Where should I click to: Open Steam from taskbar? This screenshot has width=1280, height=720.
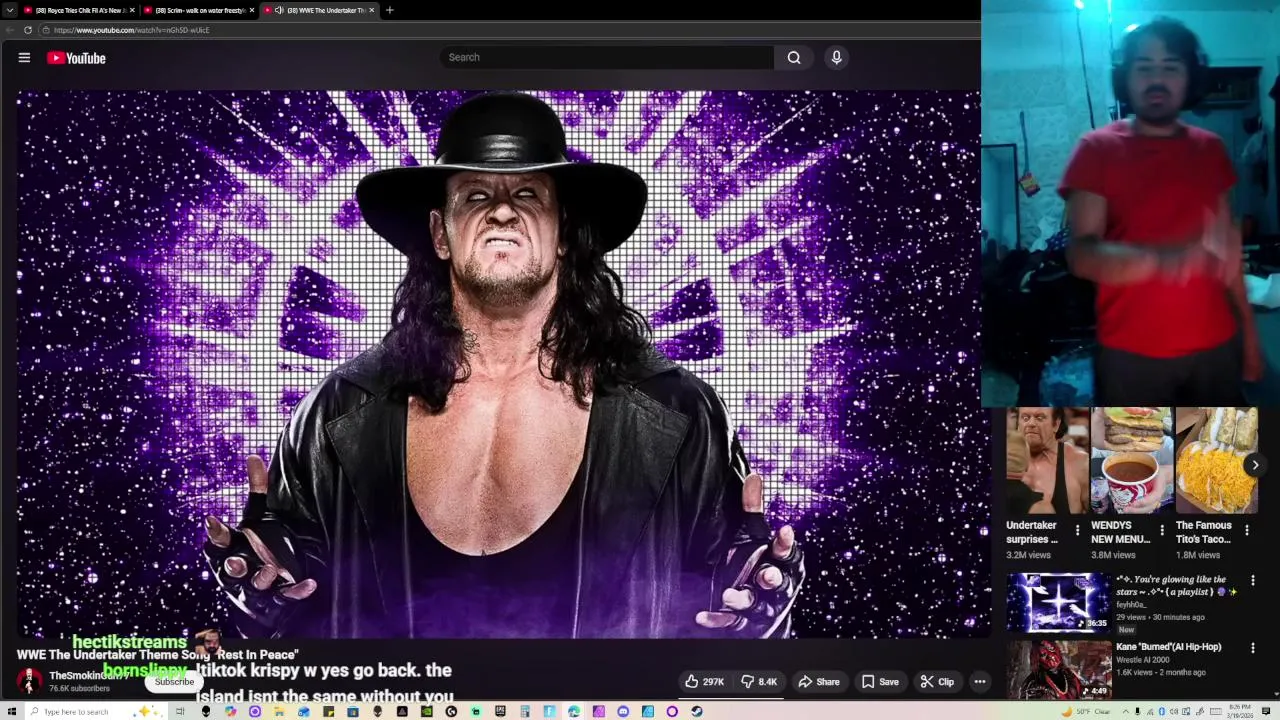coord(696,711)
